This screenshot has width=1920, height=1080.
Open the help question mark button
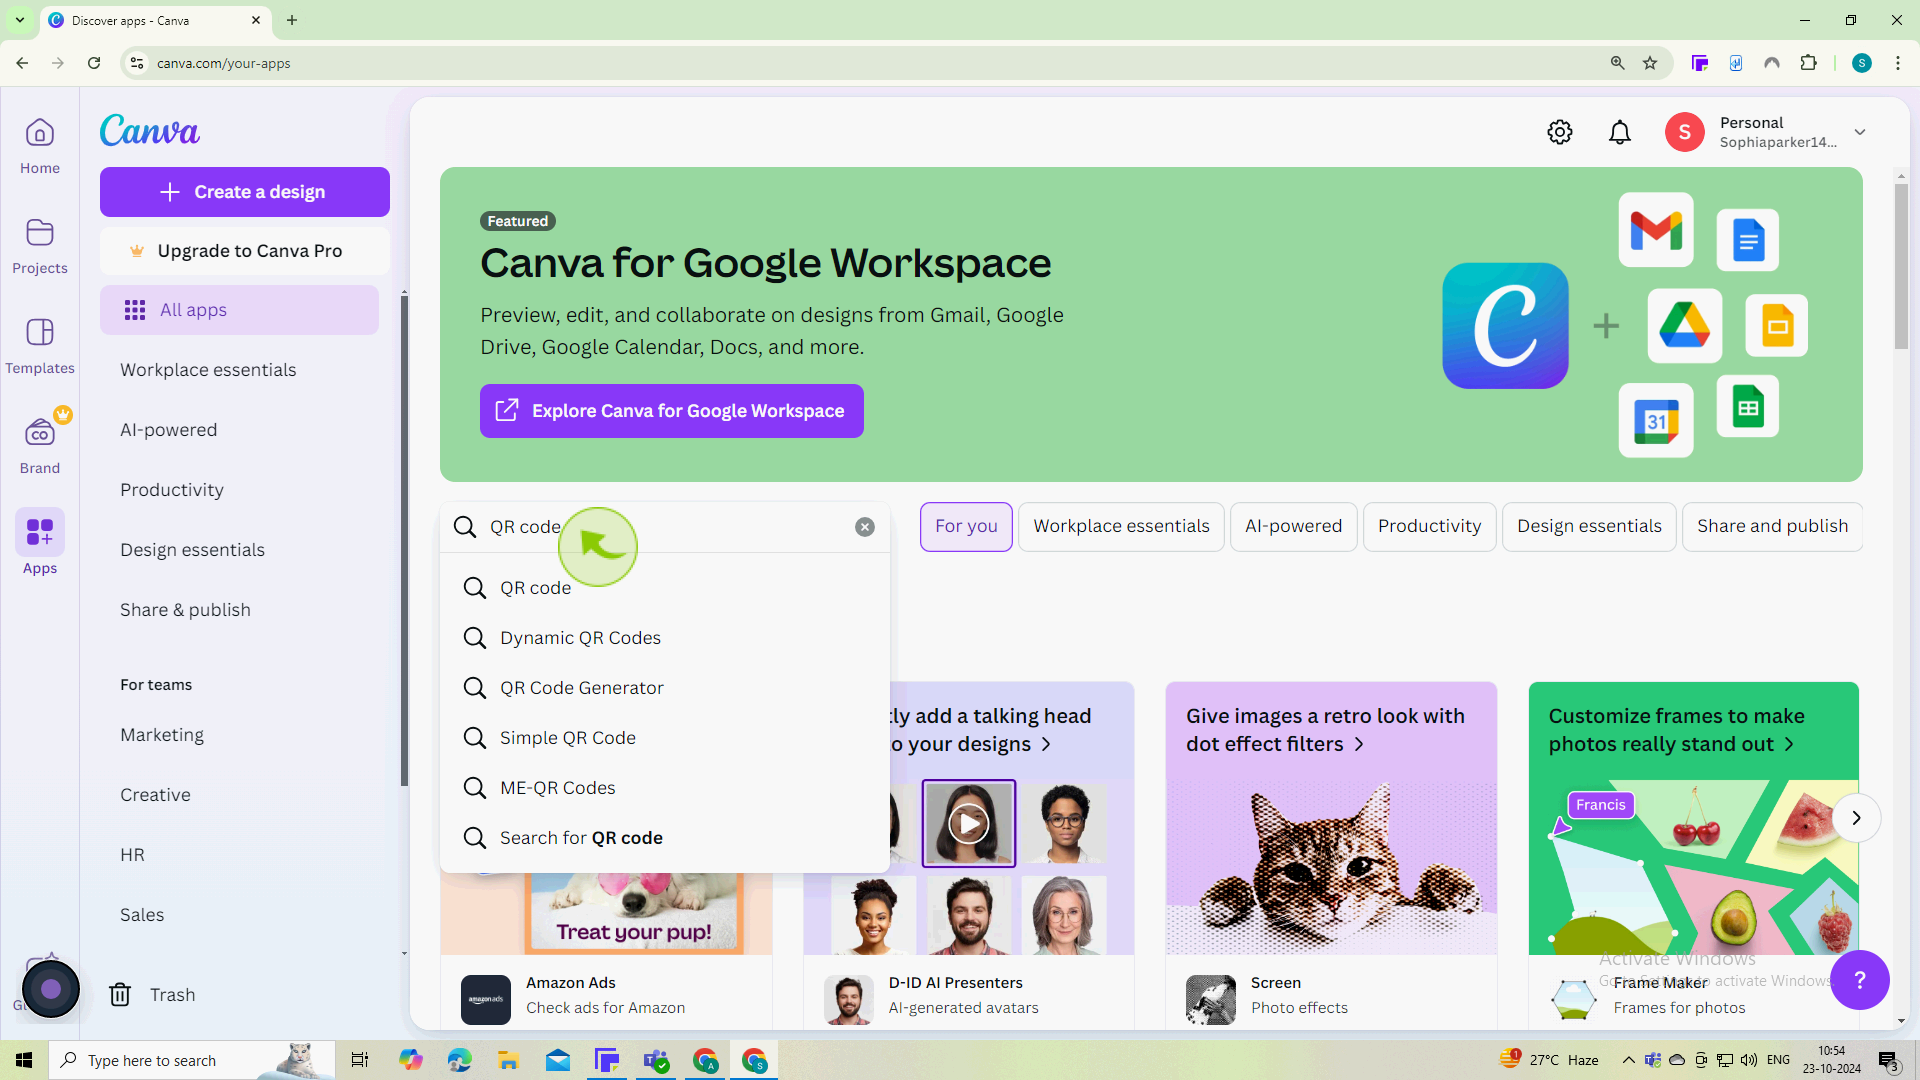(1860, 980)
